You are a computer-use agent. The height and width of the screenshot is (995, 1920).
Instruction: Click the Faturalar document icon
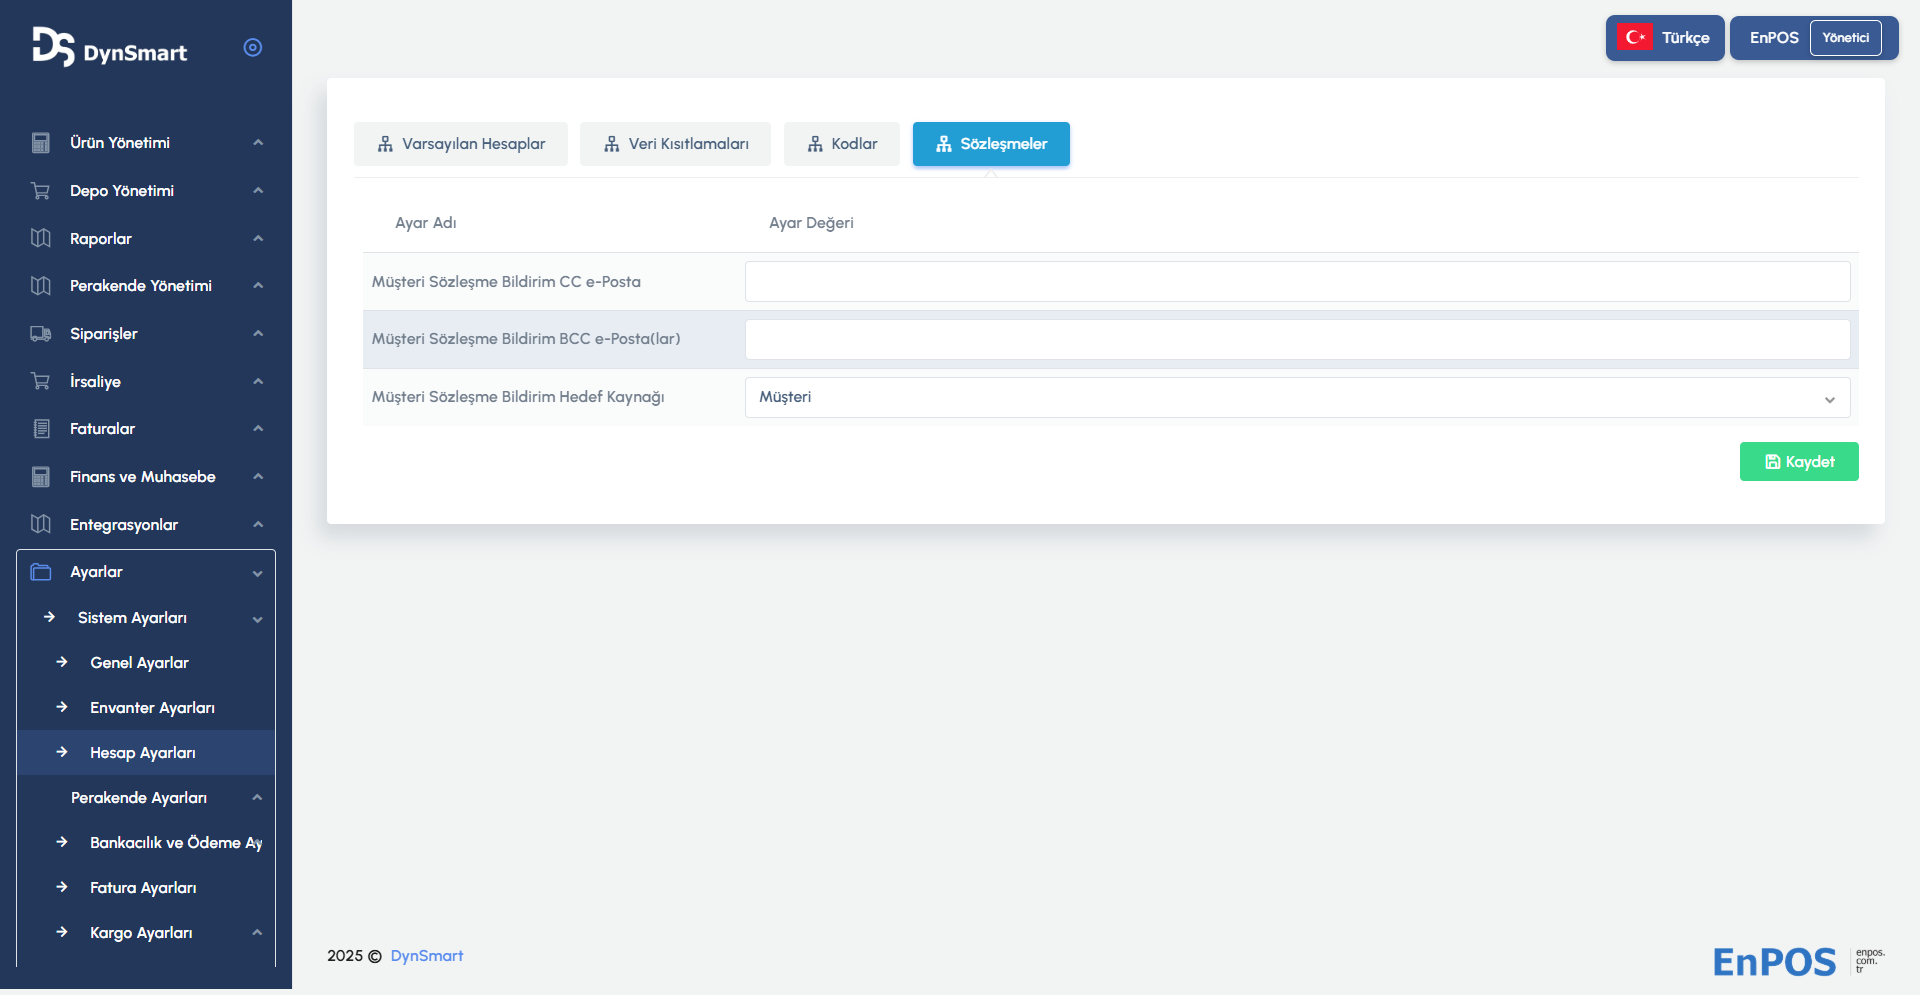(41, 429)
